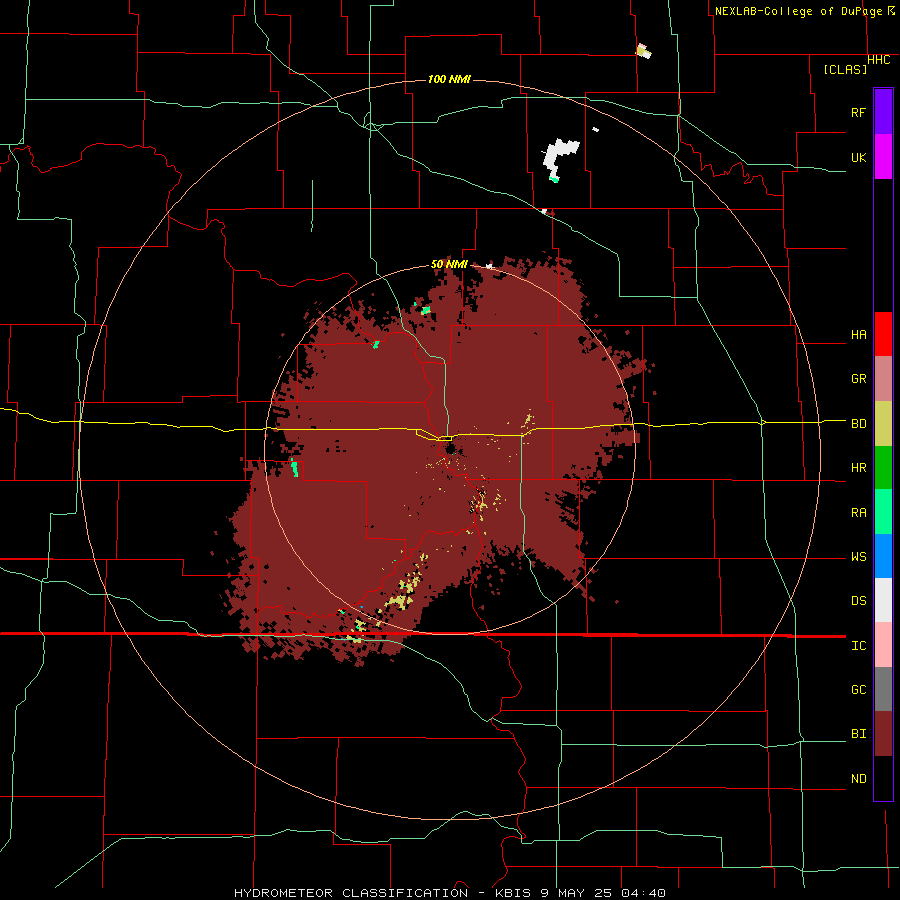Select the GC gray legend swatch
The image size is (900, 900).
[883, 689]
